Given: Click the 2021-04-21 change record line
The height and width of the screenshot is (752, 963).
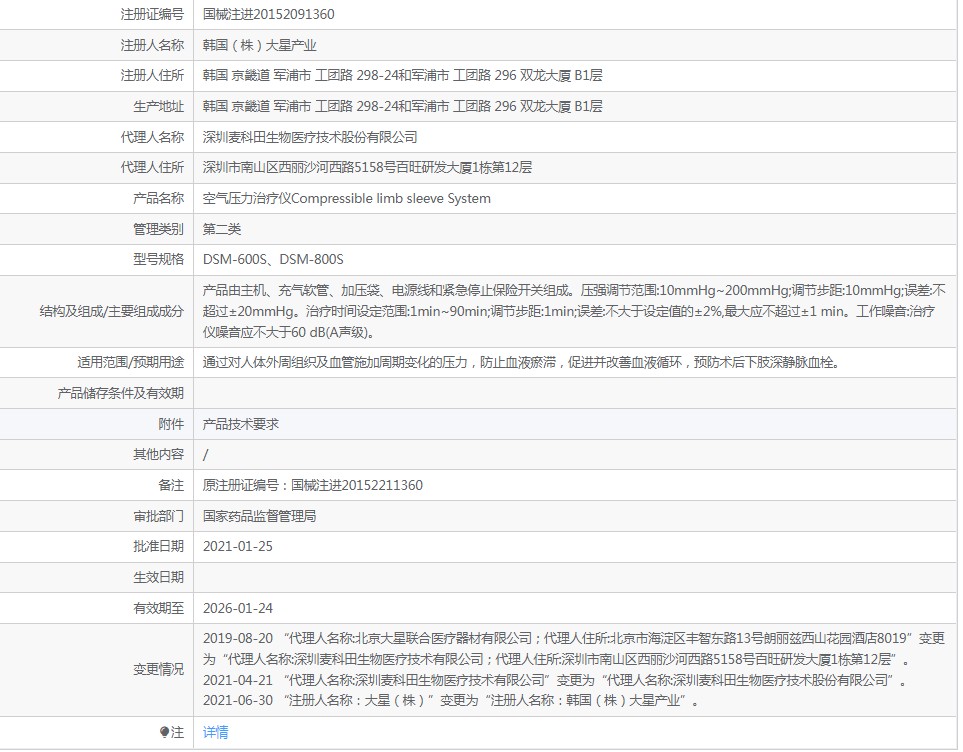Looking at the screenshot, I should (555, 680).
